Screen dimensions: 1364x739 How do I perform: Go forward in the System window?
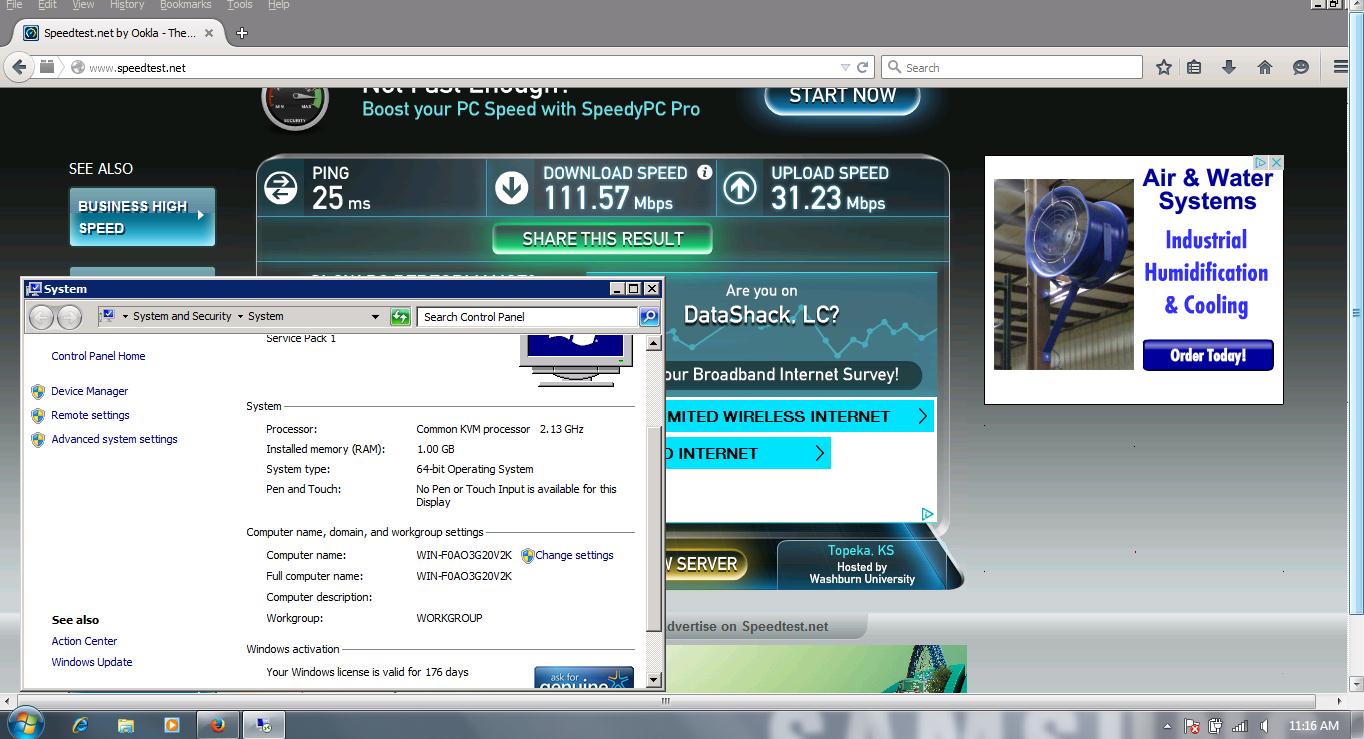[69, 317]
